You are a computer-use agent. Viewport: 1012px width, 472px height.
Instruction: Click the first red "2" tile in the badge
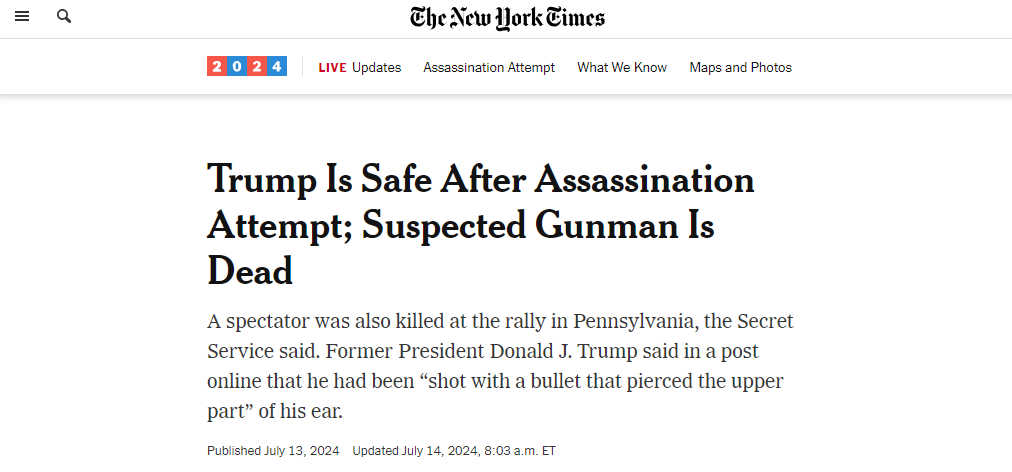217,67
